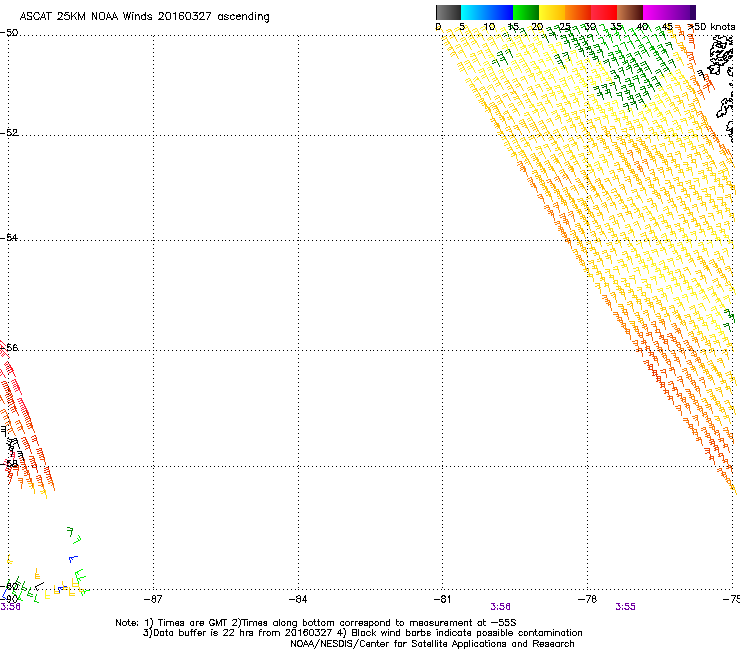This screenshot has width=740, height=650.
Task: Click the black coastline outline at the top right
Action: click(722, 54)
